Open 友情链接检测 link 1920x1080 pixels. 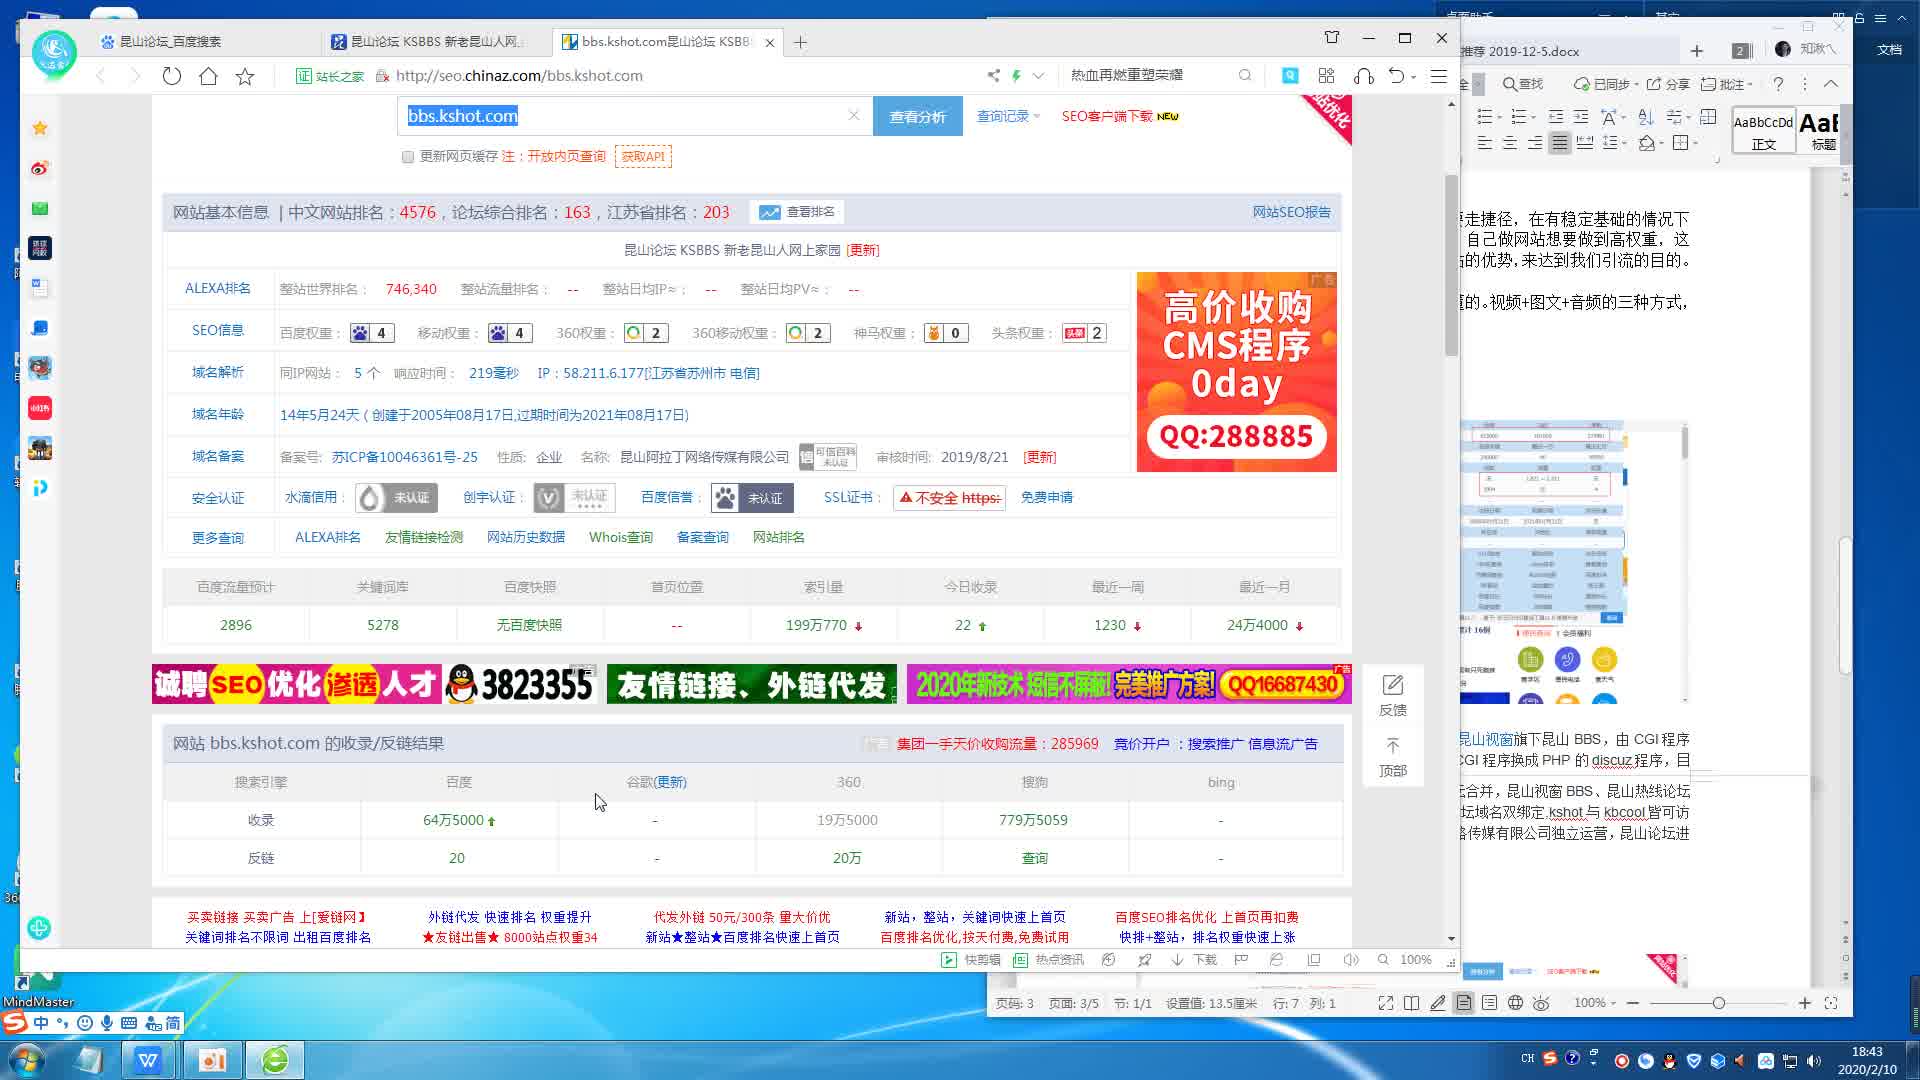[424, 538]
